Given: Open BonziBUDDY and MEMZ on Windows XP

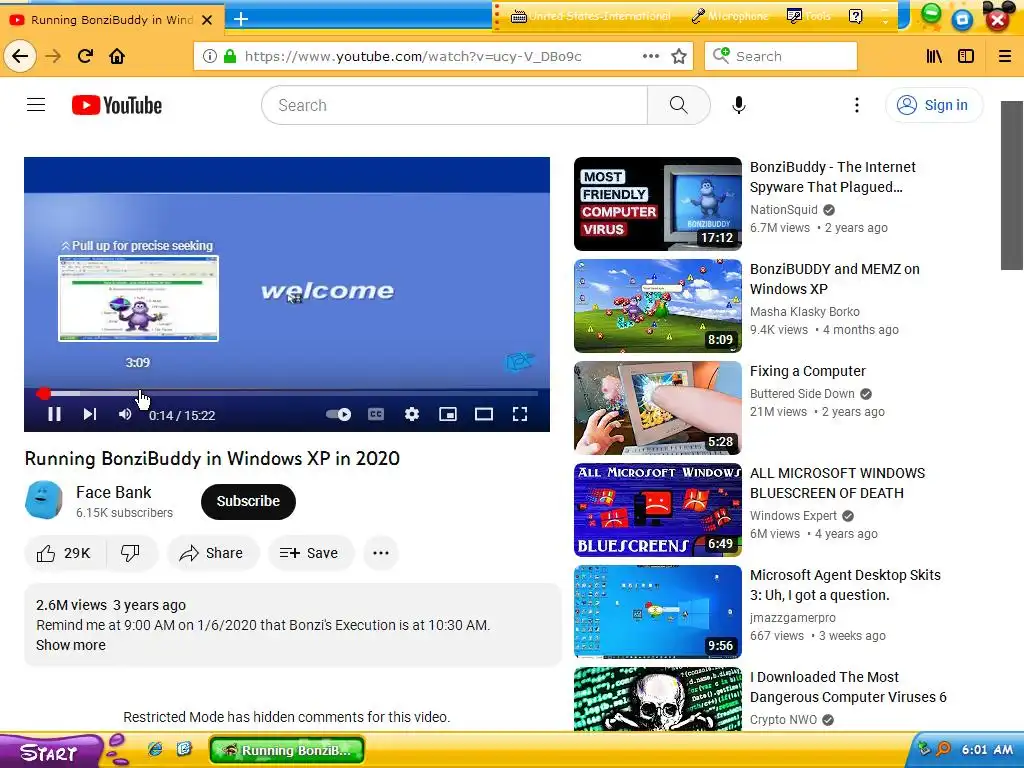Looking at the screenshot, I should coord(835,279).
